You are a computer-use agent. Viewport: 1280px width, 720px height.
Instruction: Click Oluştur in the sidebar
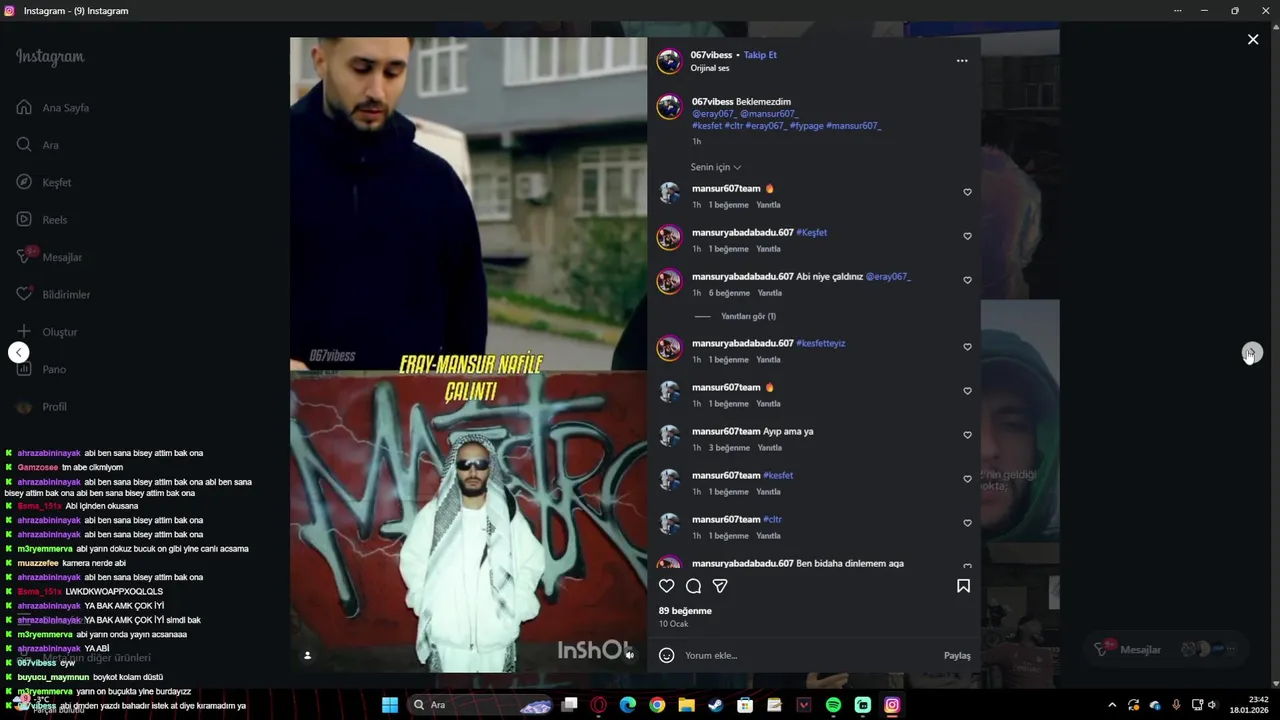pyautogui.click(x=47, y=332)
